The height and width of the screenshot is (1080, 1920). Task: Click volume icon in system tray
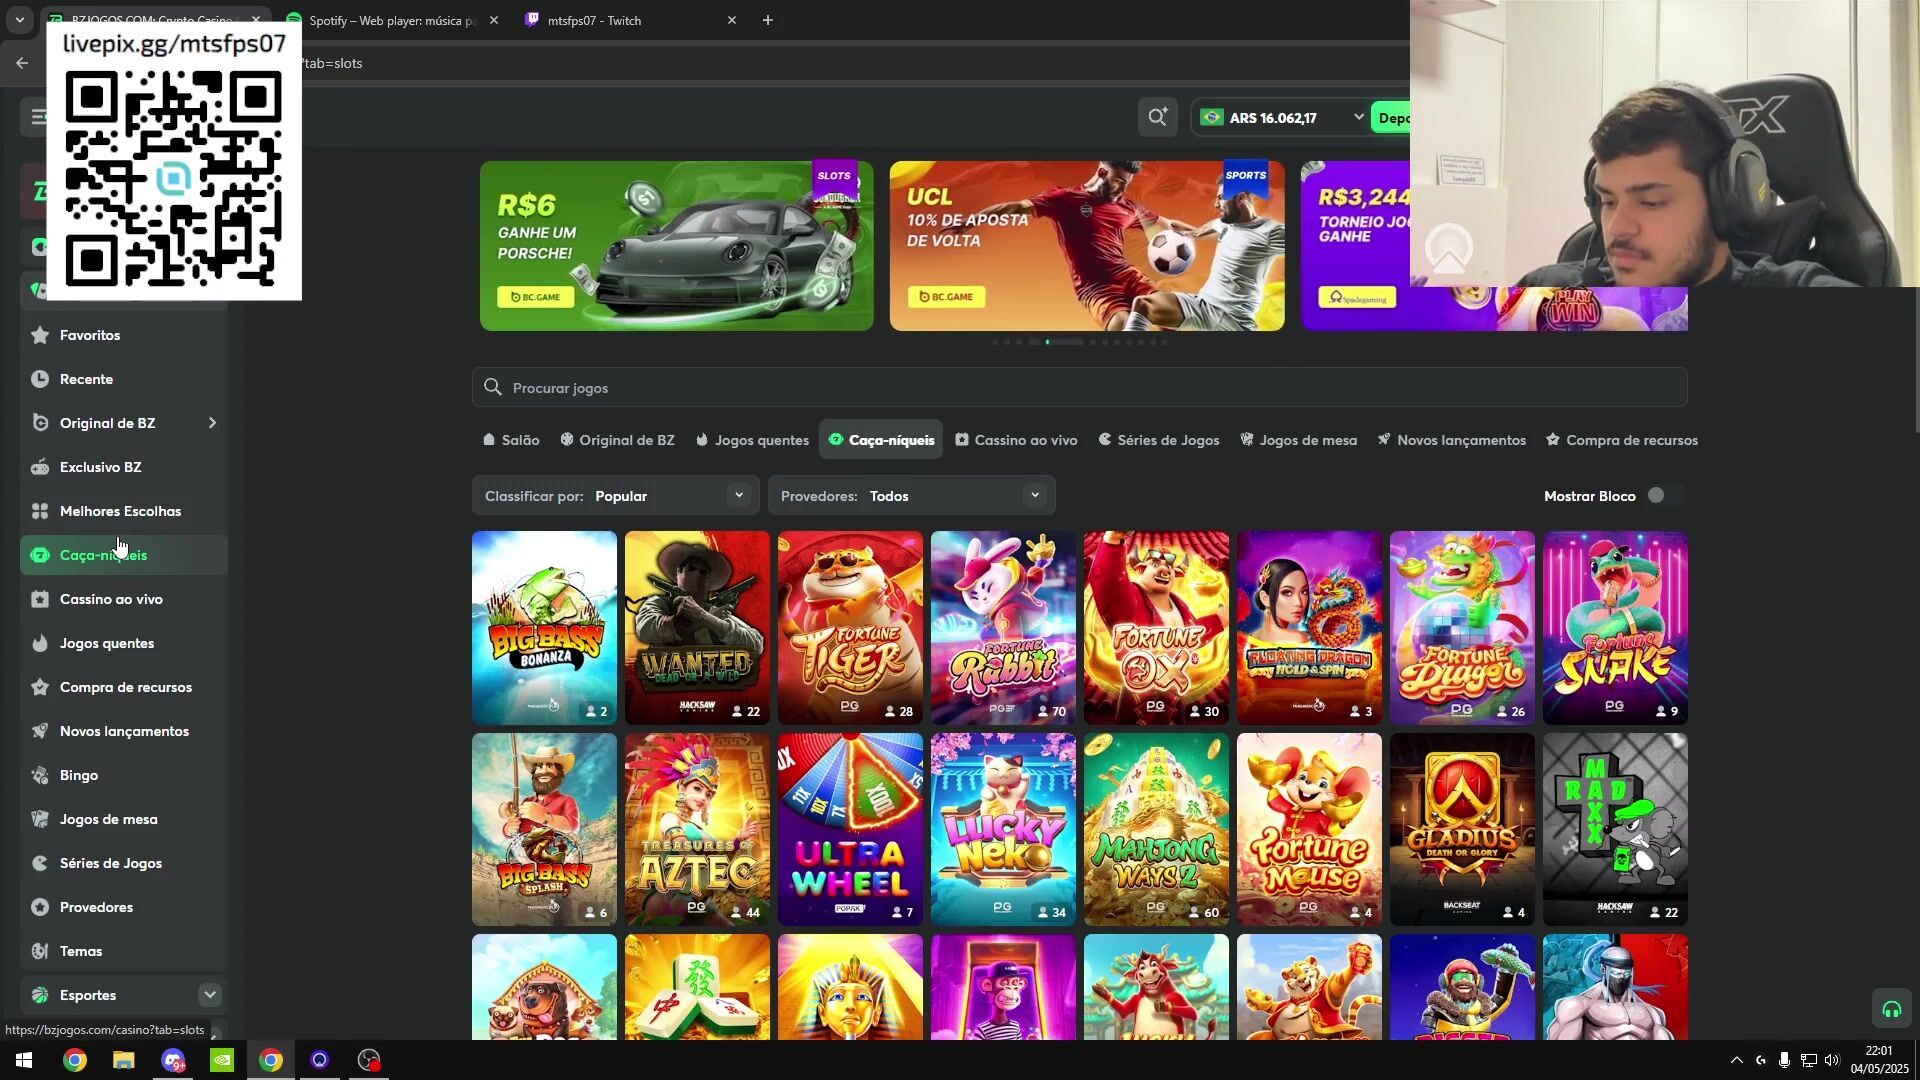coord(1832,1060)
